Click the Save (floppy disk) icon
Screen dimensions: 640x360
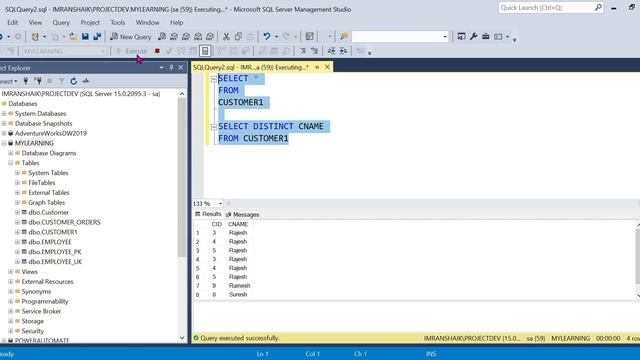(85, 37)
